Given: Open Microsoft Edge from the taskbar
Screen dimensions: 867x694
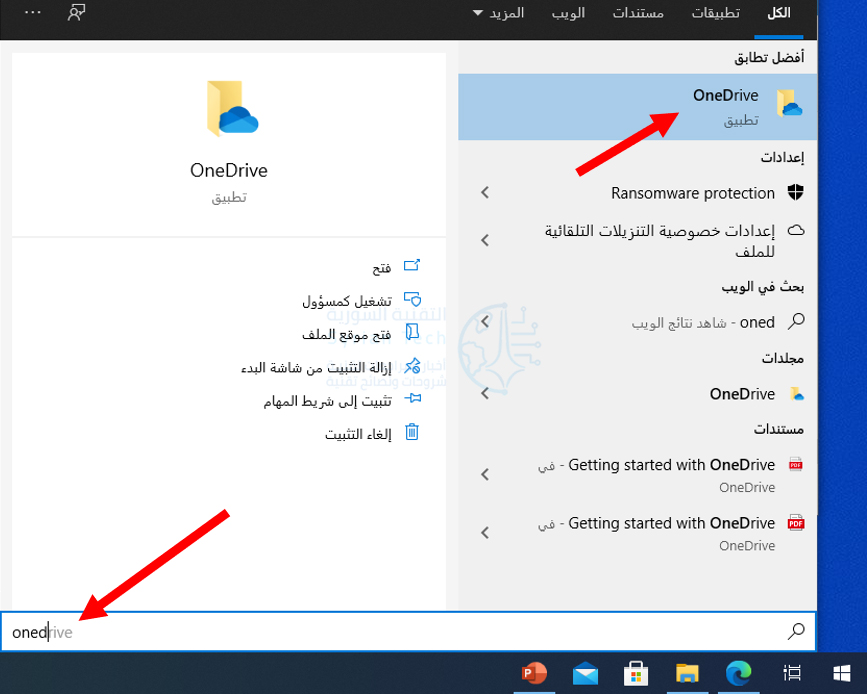Looking at the screenshot, I should pyautogui.click(x=738, y=673).
